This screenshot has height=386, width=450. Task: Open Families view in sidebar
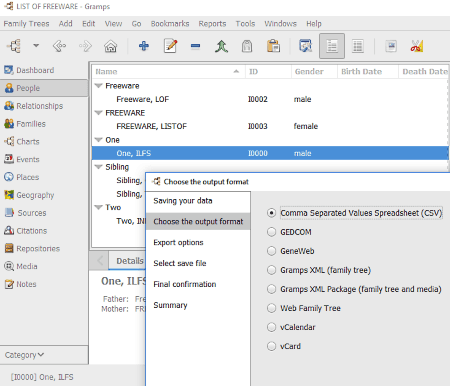(44, 124)
